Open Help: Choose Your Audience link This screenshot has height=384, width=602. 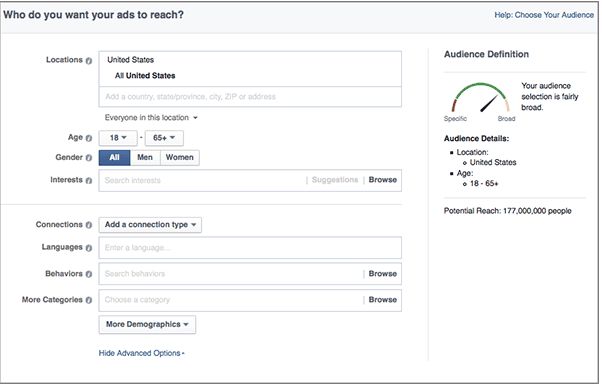(544, 15)
